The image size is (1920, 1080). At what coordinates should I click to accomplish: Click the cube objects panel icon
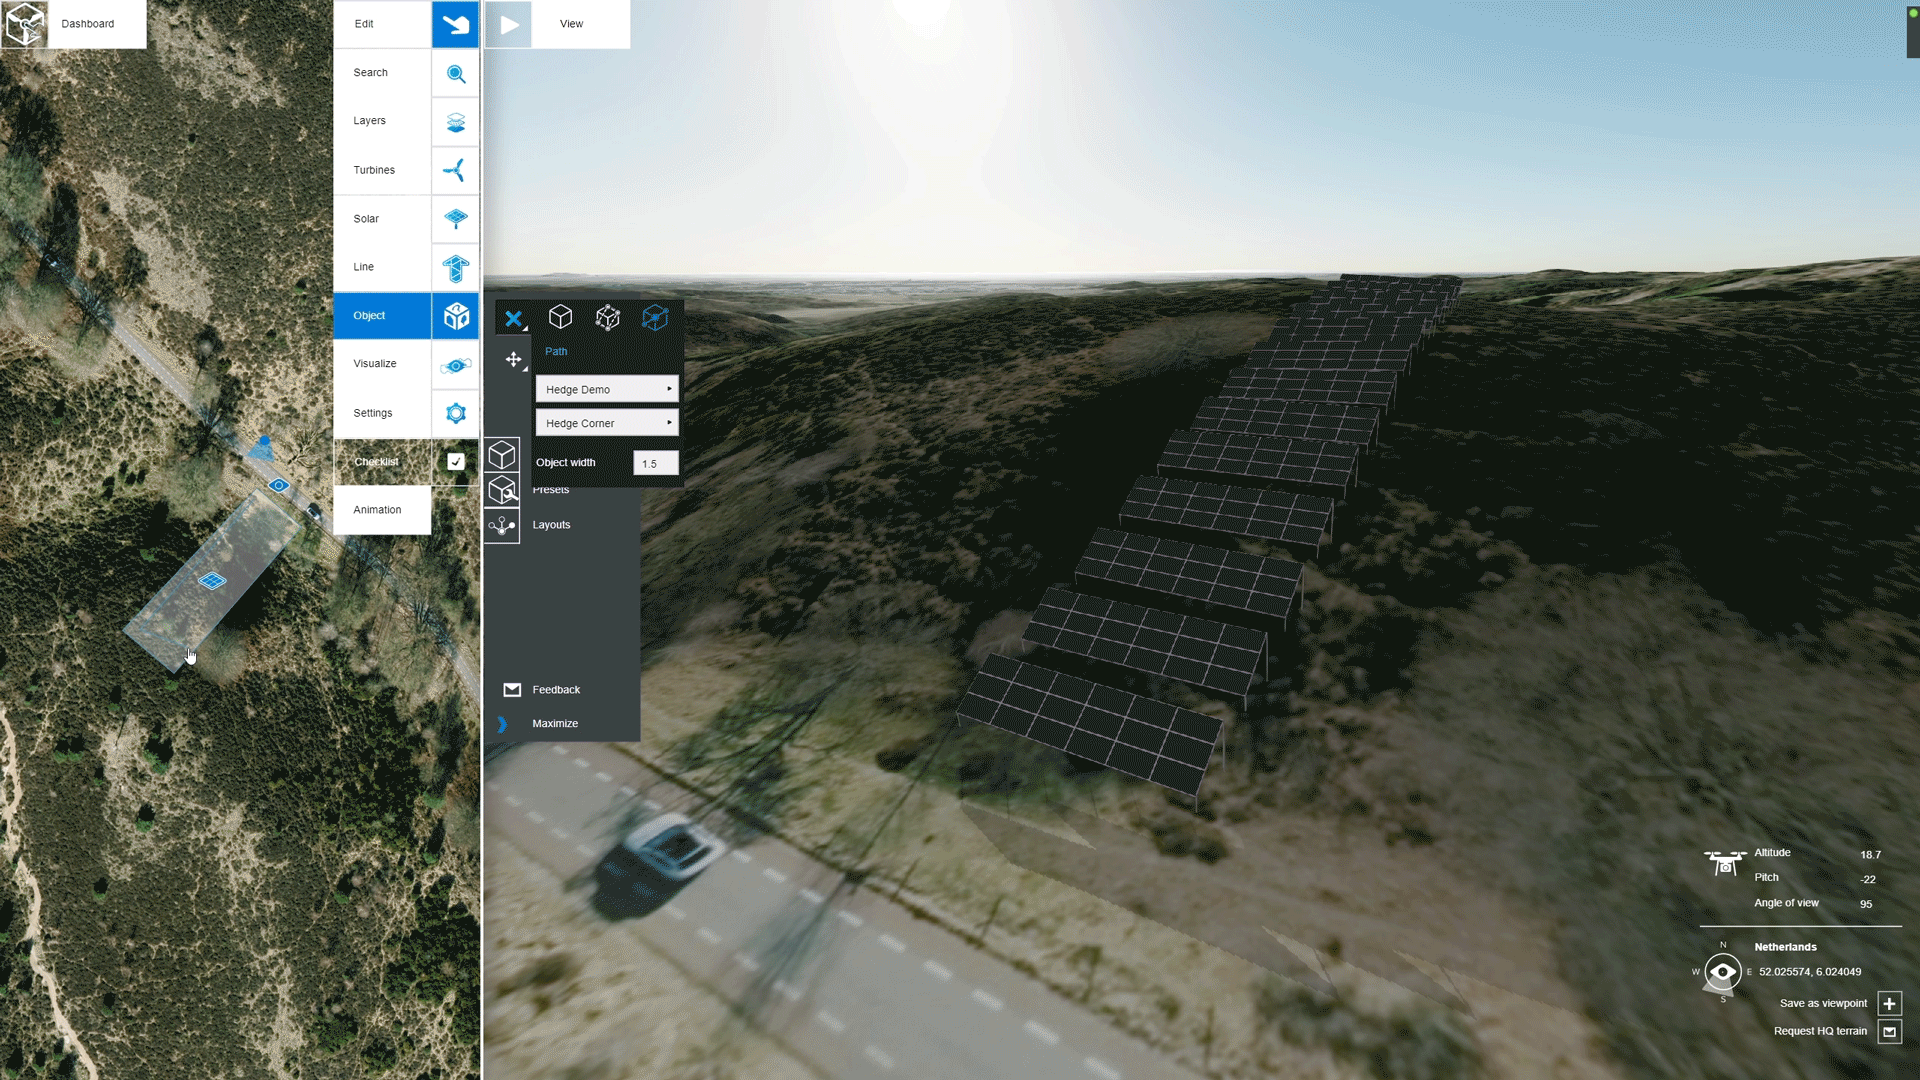502,455
